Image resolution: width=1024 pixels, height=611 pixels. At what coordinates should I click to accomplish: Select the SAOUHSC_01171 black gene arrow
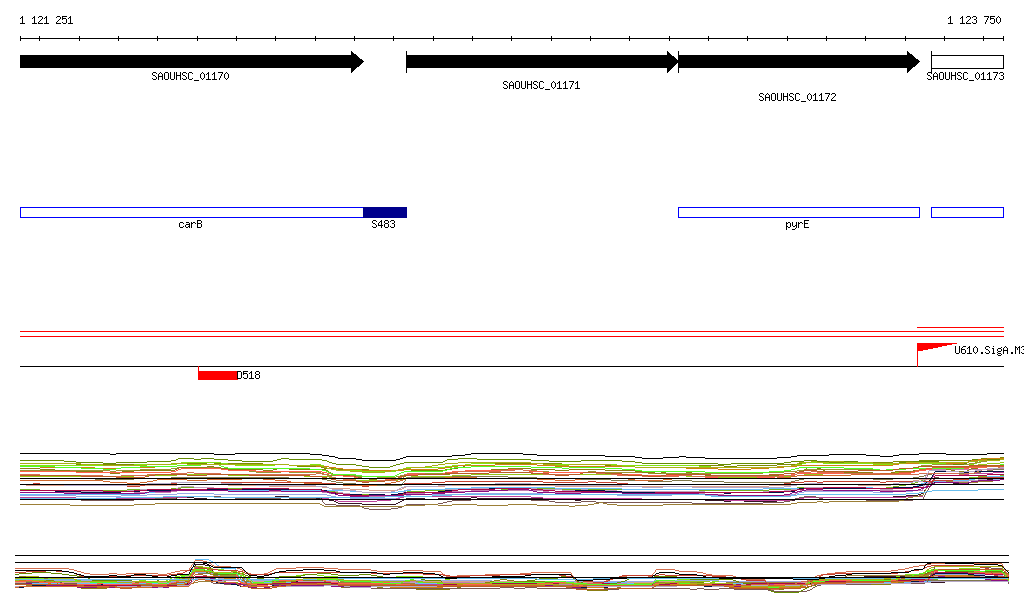[x=540, y=62]
